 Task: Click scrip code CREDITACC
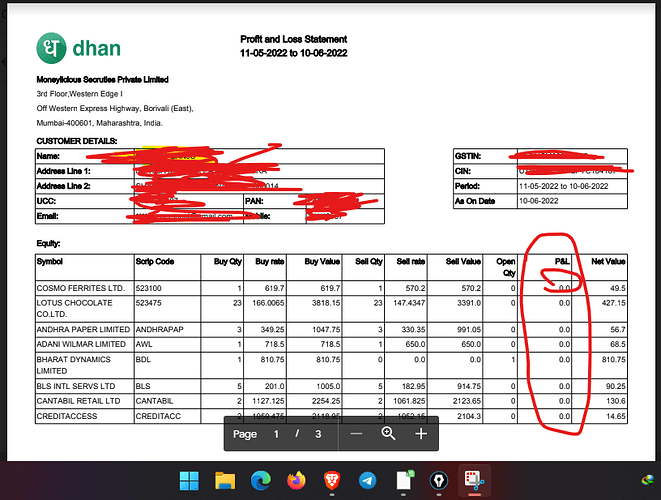coord(158,416)
